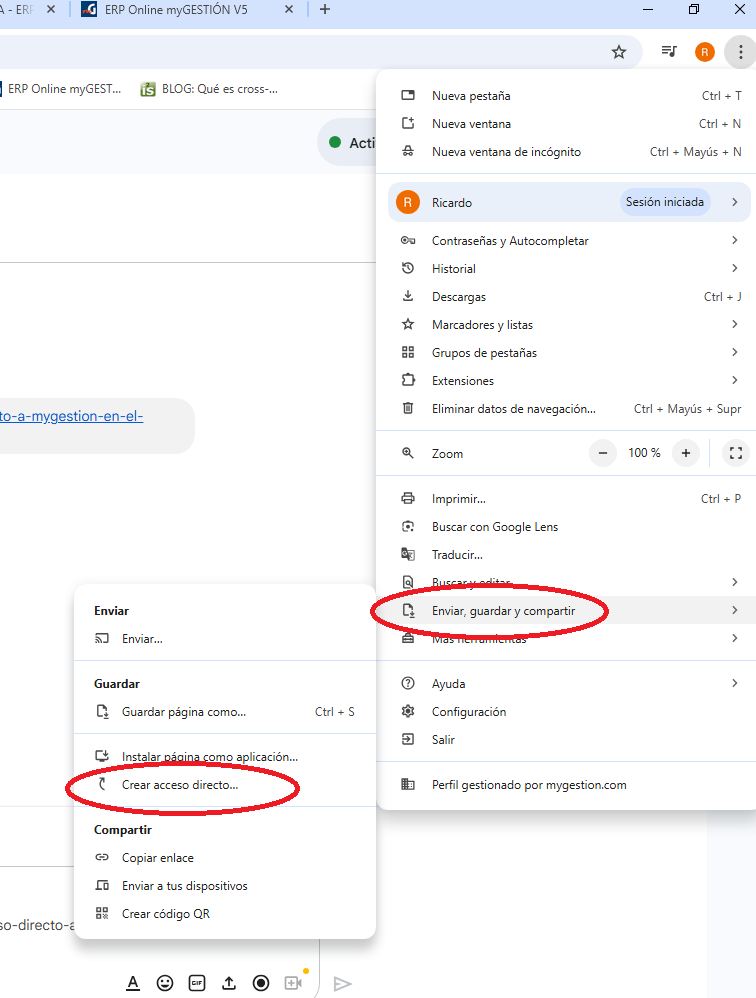Image resolution: width=756 pixels, height=998 pixels.
Task: Open the media control icon in toolbar
Action: point(669,52)
